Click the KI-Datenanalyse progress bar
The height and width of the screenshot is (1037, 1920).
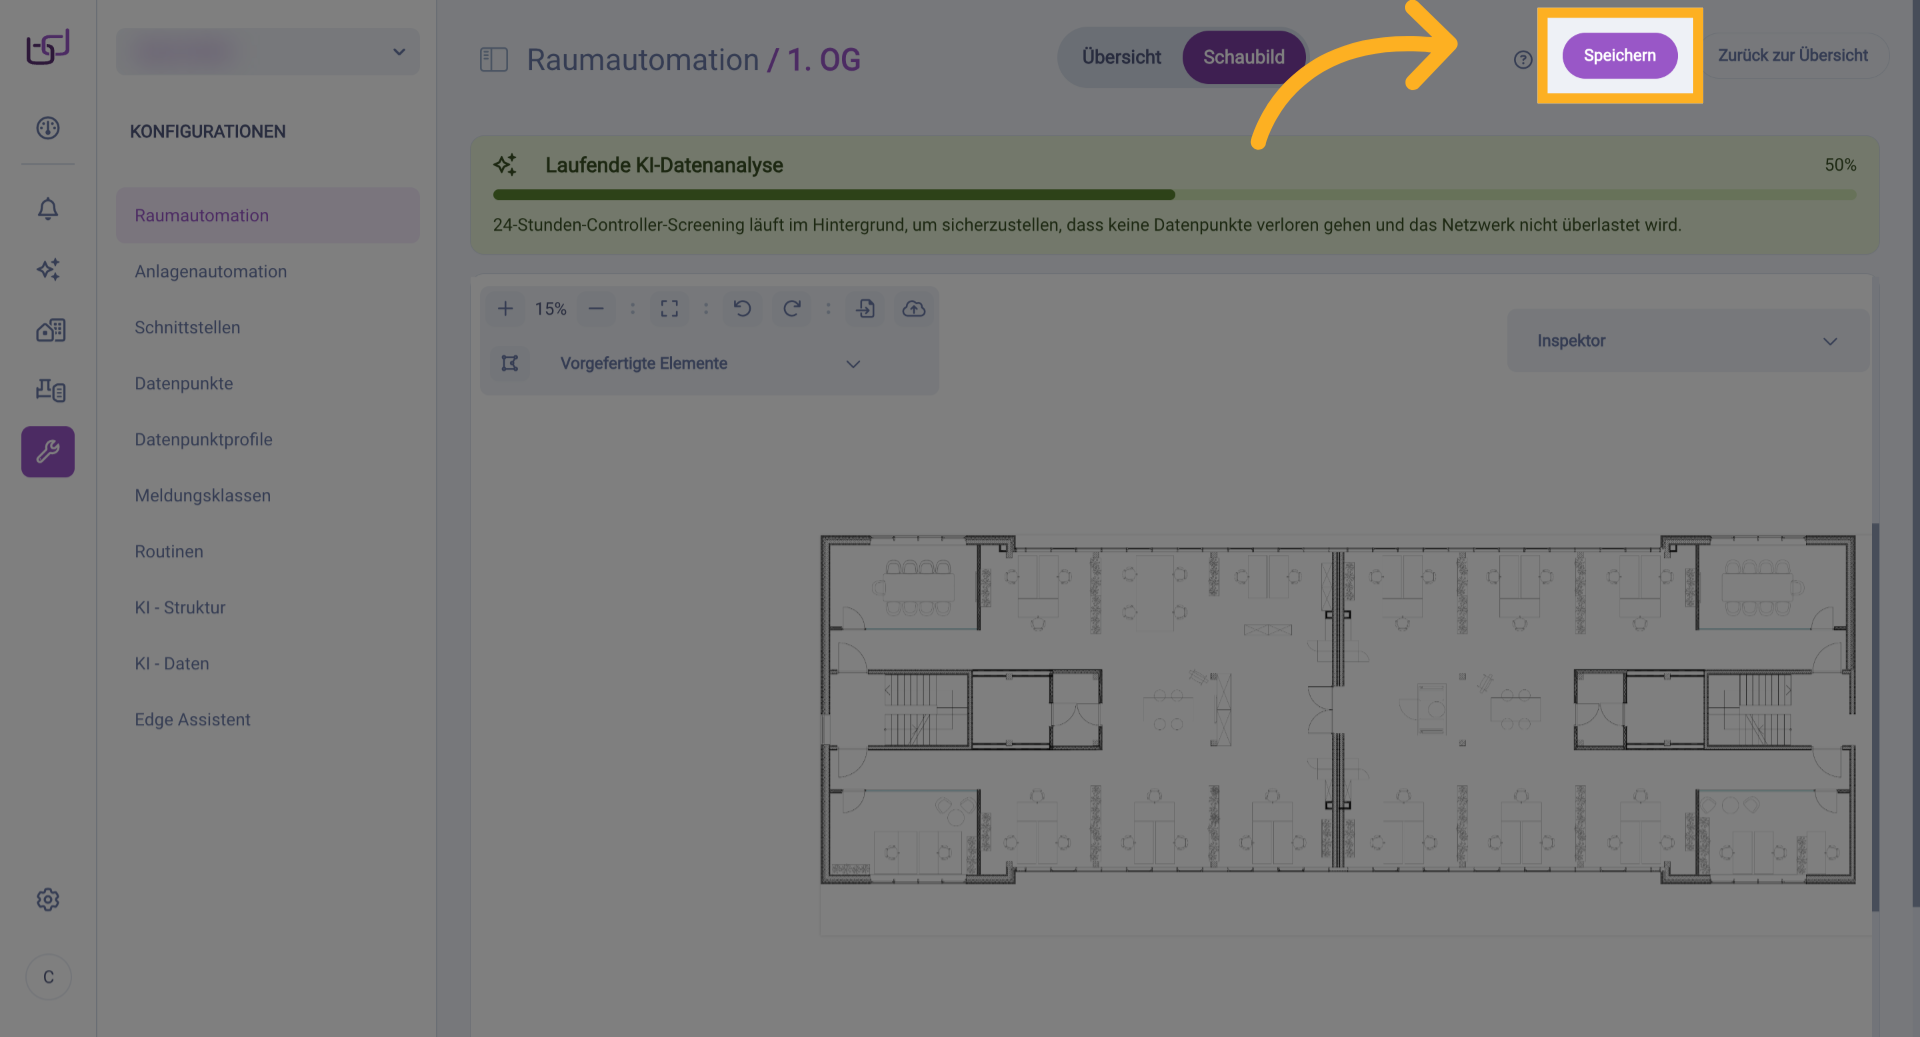pos(1174,195)
